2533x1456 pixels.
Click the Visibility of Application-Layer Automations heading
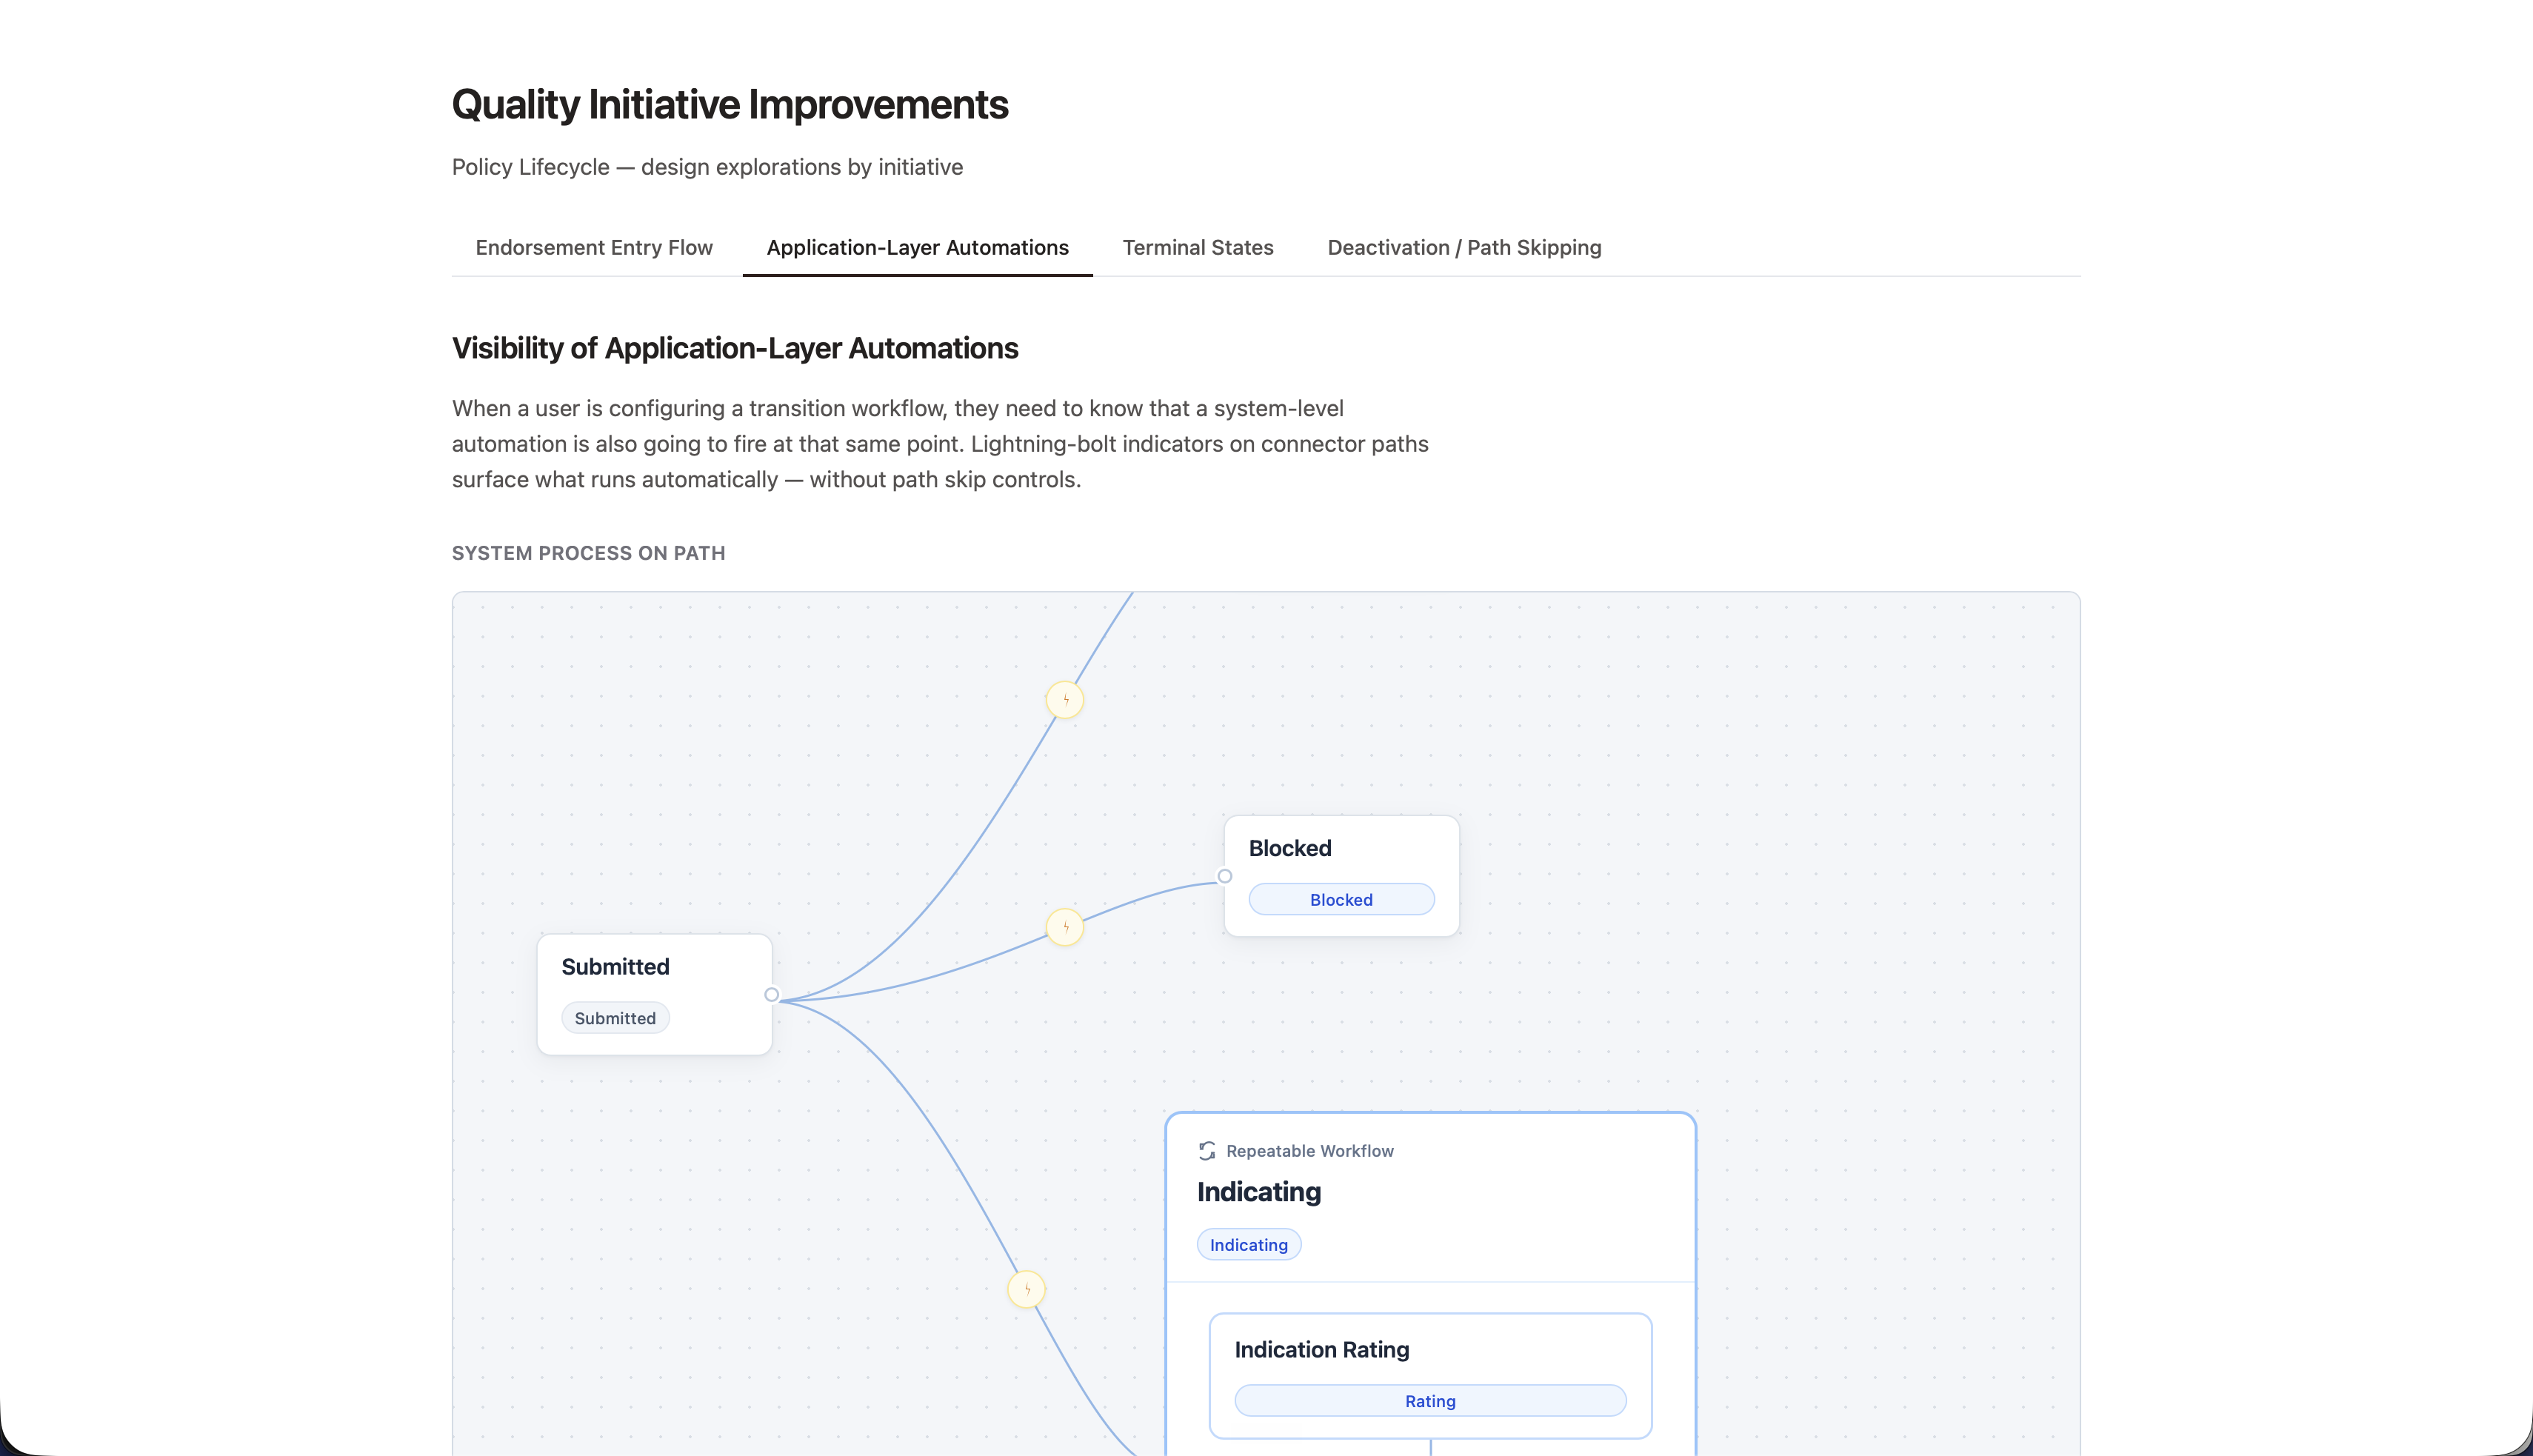pos(735,348)
